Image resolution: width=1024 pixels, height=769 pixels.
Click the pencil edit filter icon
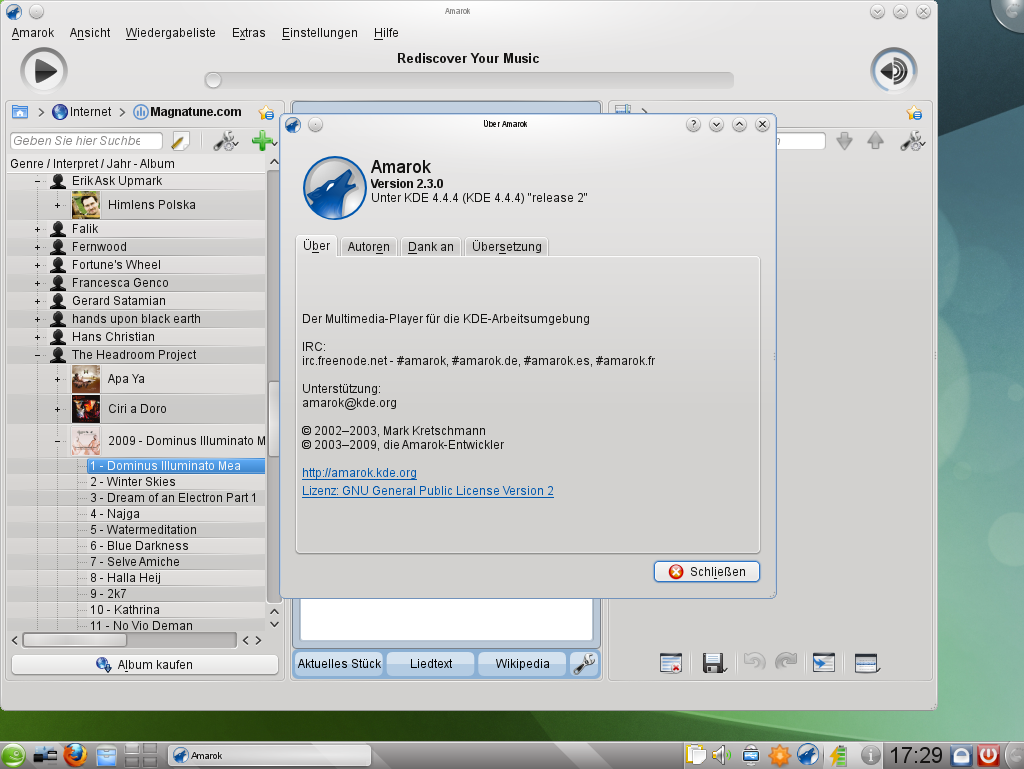pyautogui.click(x=181, y=141)
